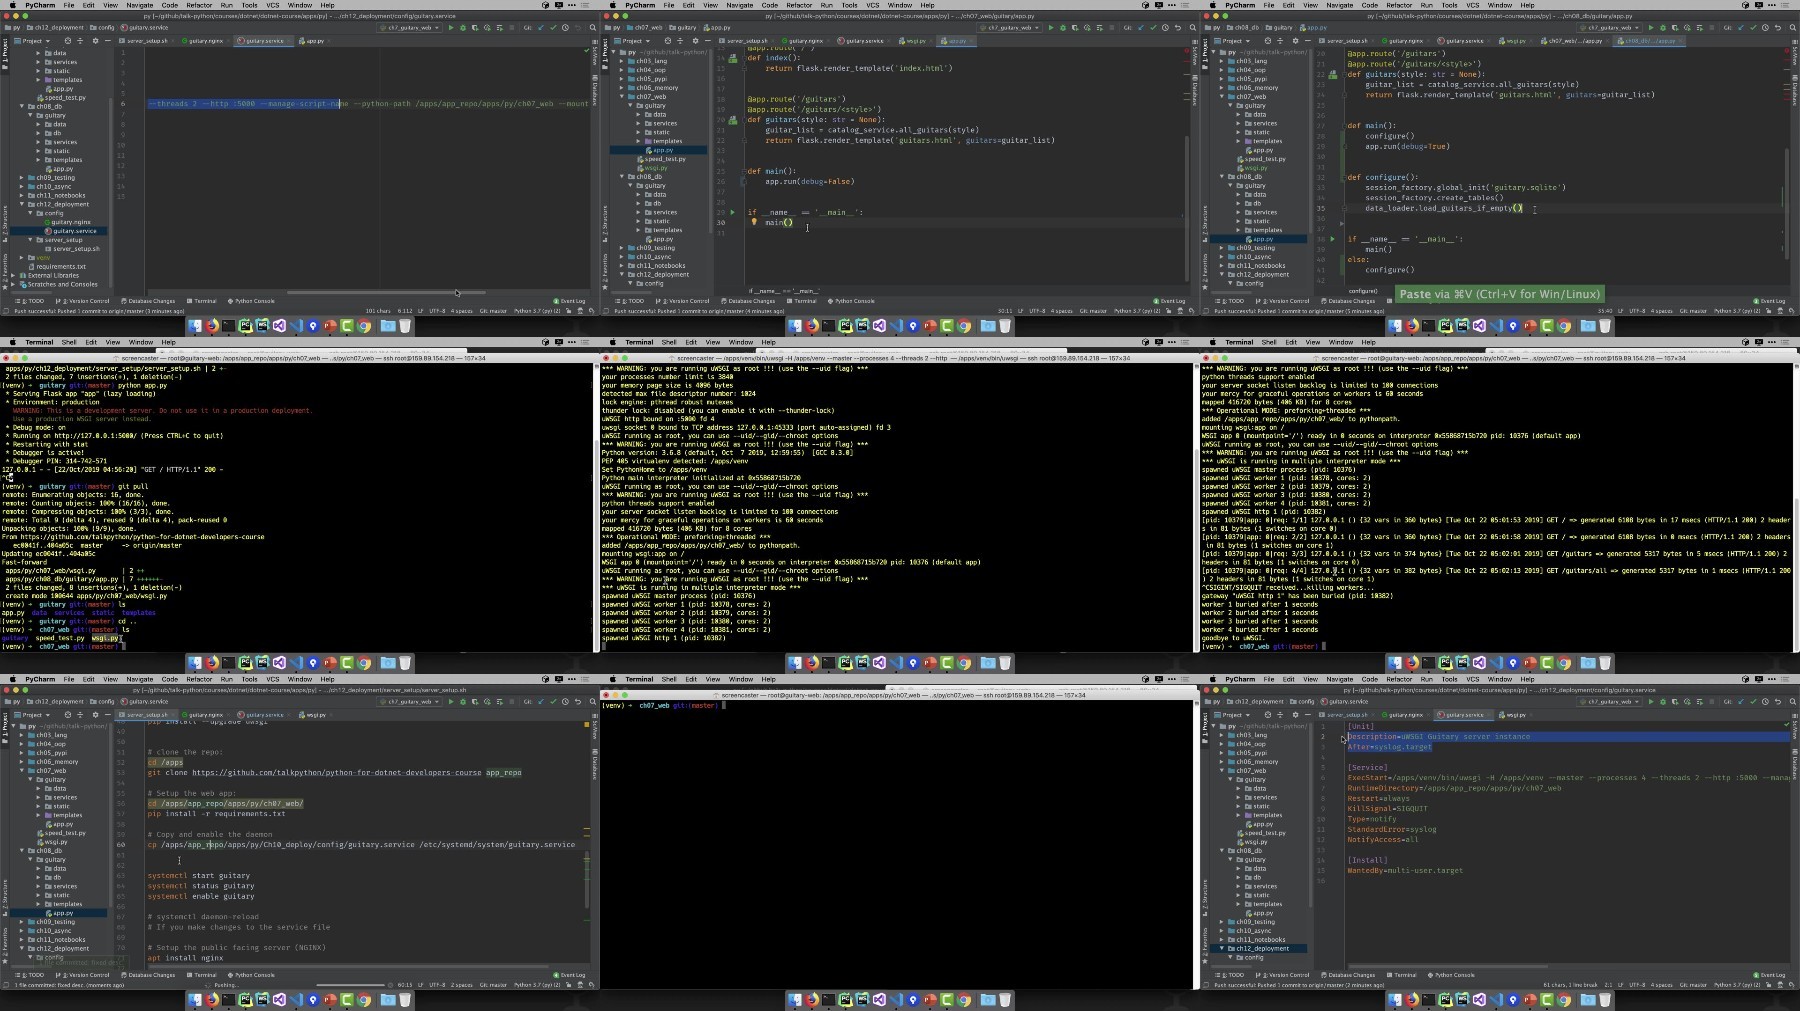Image resolution: width=1800 pixels, height=1011 pixels.
Task: Click horizontal editor scrollbar in window listing requirements.txt
Action: (x=386, y=292)
